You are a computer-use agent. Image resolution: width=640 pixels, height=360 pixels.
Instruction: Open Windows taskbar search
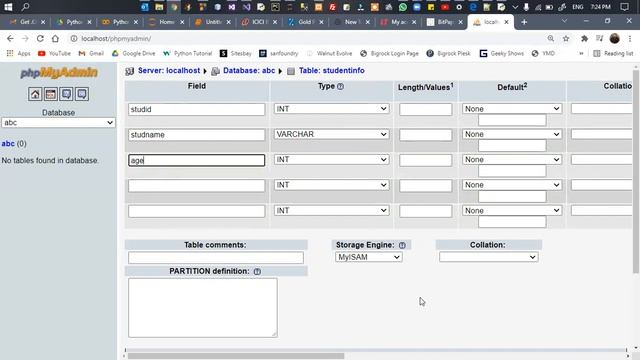[x=25, y=7]
